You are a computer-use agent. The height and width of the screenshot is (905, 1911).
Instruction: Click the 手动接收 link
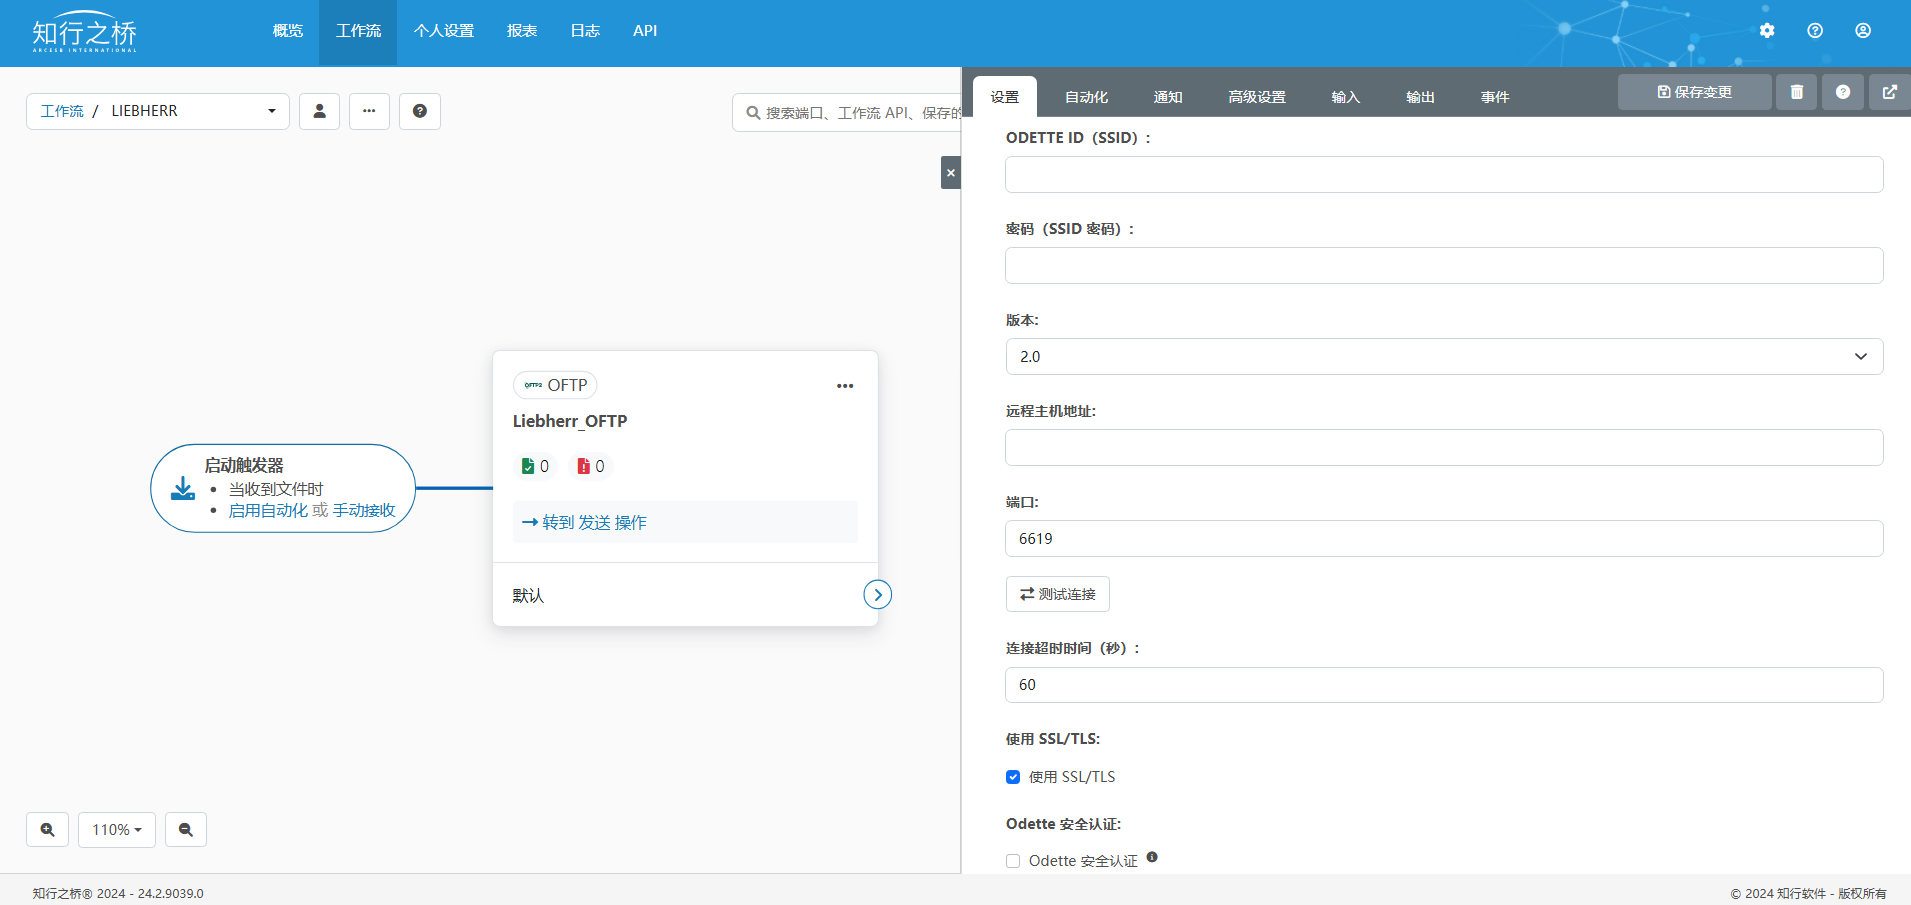(364, 510)
